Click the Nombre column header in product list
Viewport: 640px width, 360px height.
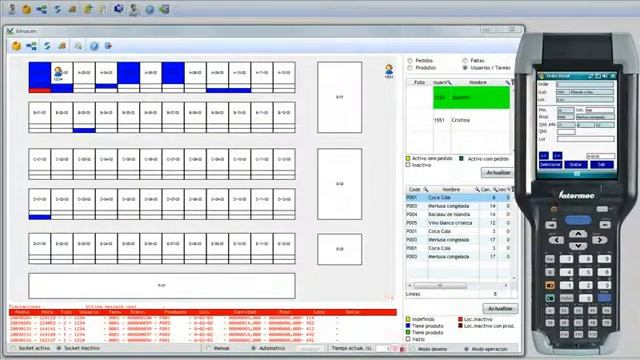(x=451, y=189)
